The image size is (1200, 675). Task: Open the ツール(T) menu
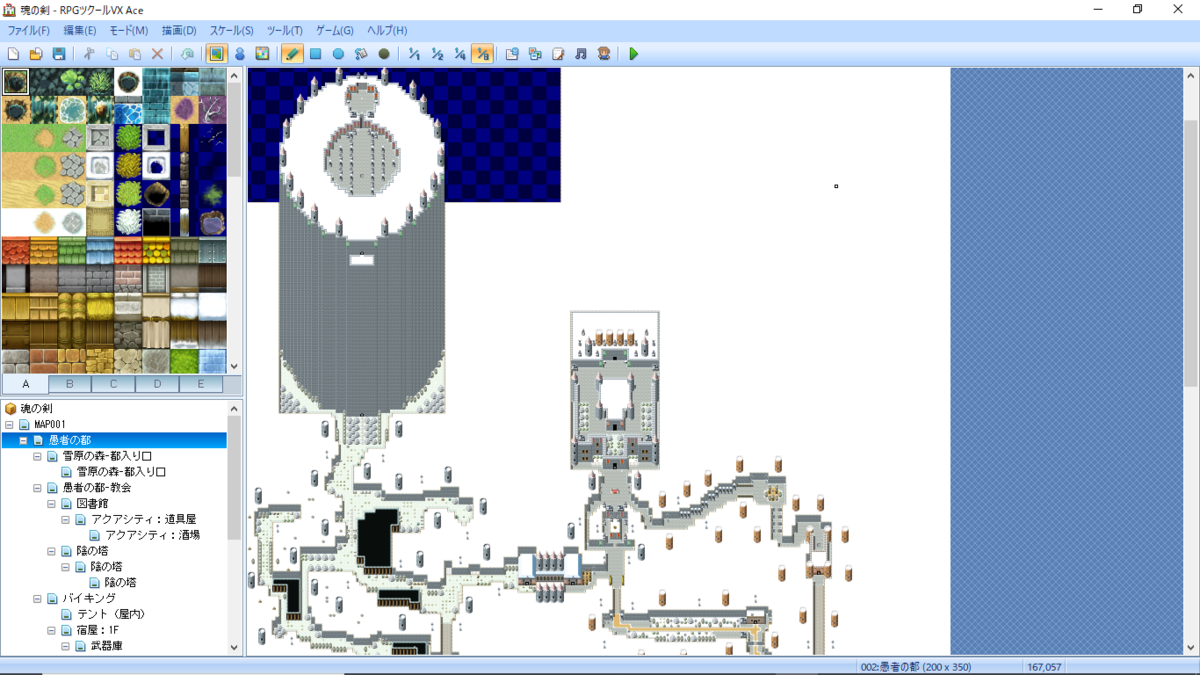coord(285,31)
